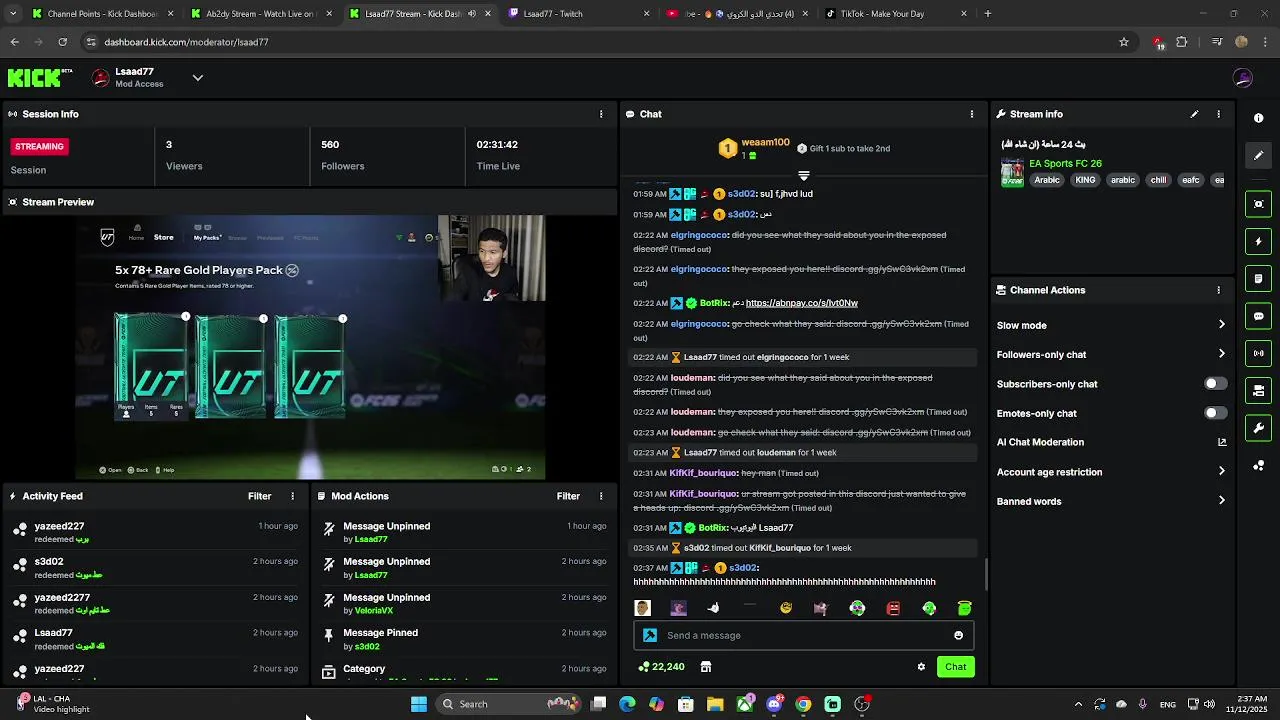Click the KING stream tag
The image size is (1280, 720).
coord(1086,180)
